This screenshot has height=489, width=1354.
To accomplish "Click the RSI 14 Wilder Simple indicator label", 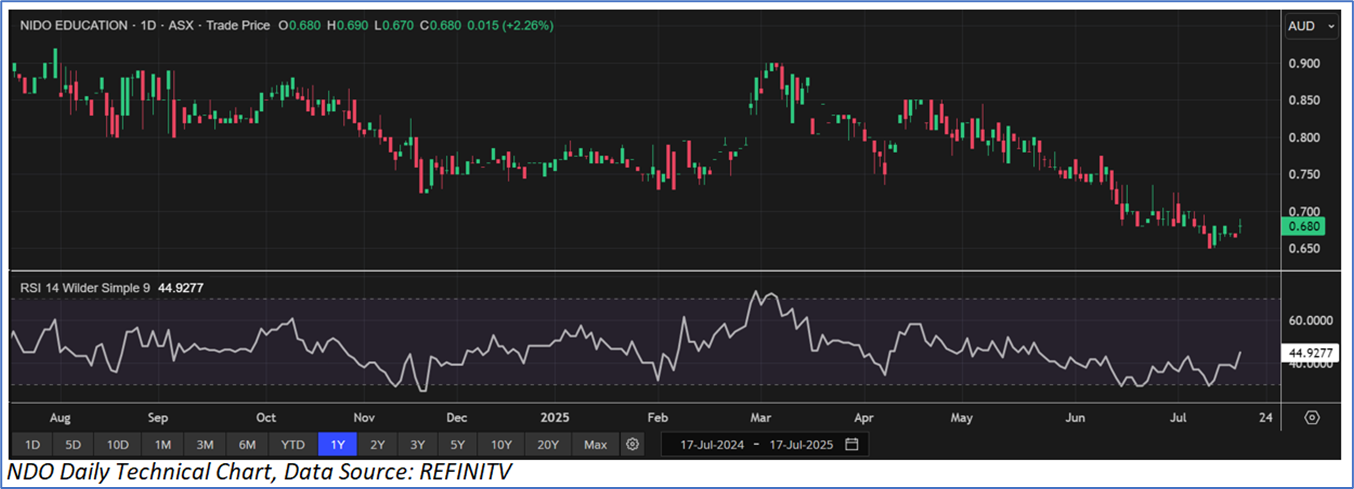I will coord(85,288).
